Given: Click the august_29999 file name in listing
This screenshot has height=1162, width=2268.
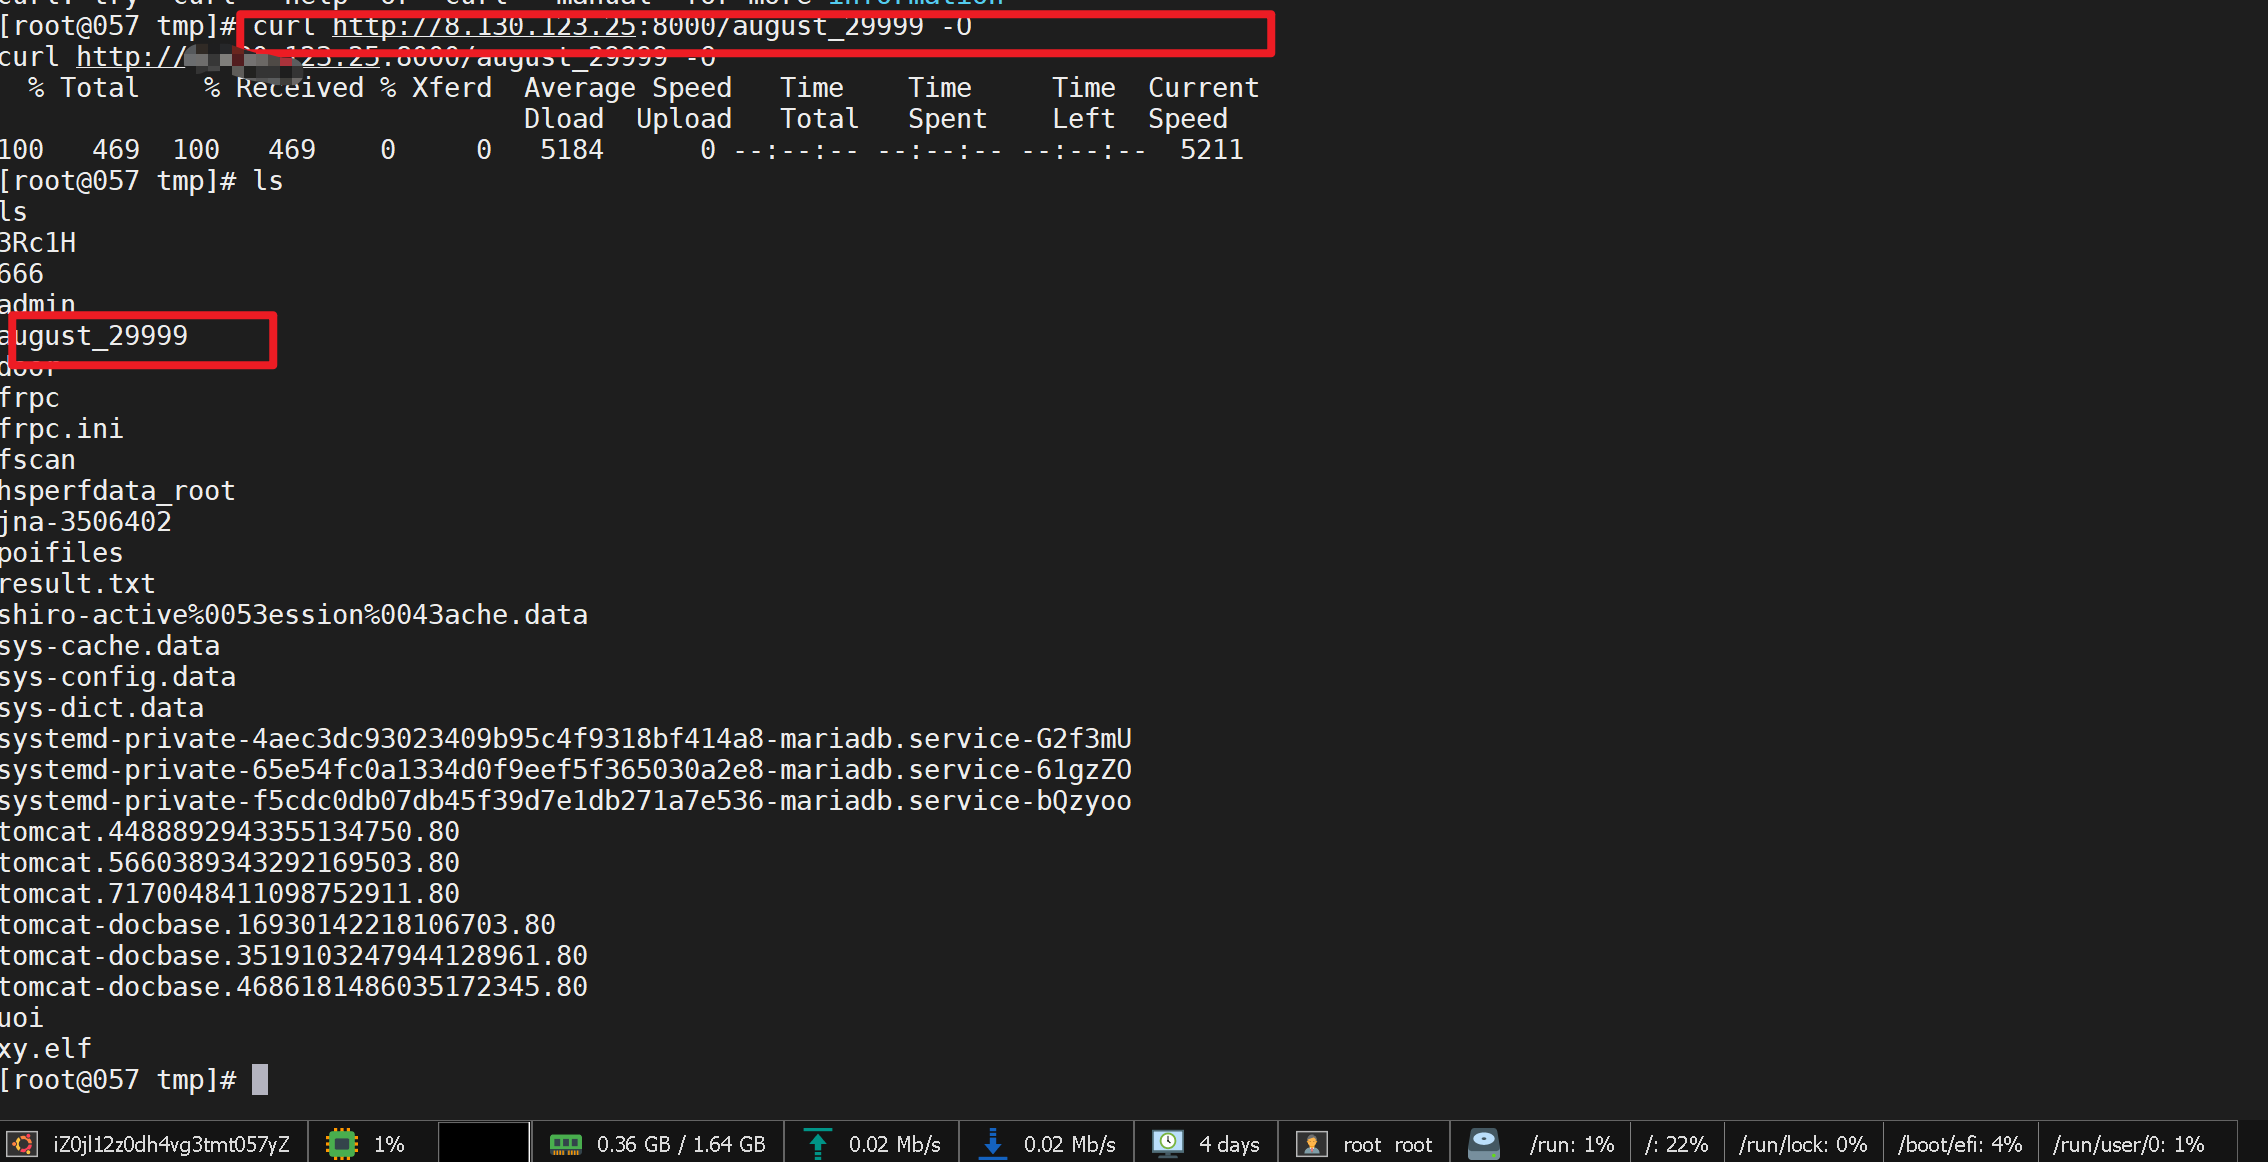Looking at the screenshot, I should click(95, 336).
